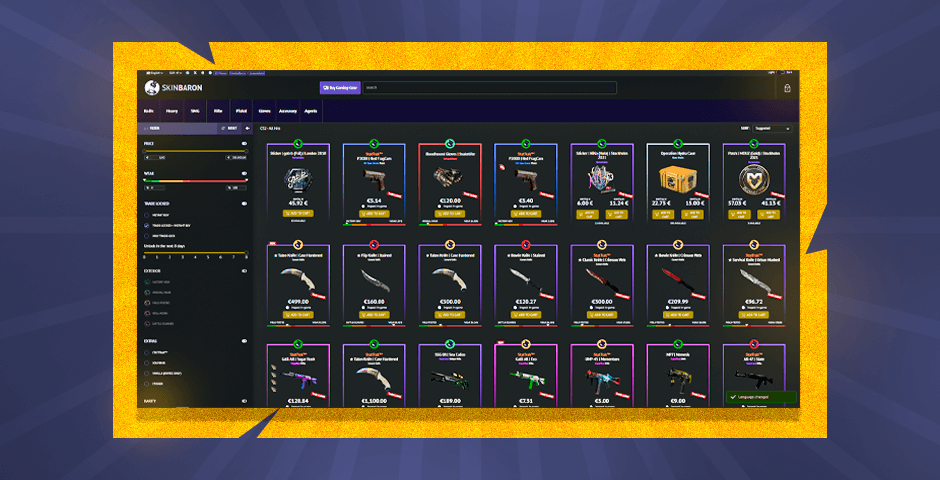Toggle the Wear filter section switch
The height and width of the screenshot is (480, 940).
pos(243,173)
